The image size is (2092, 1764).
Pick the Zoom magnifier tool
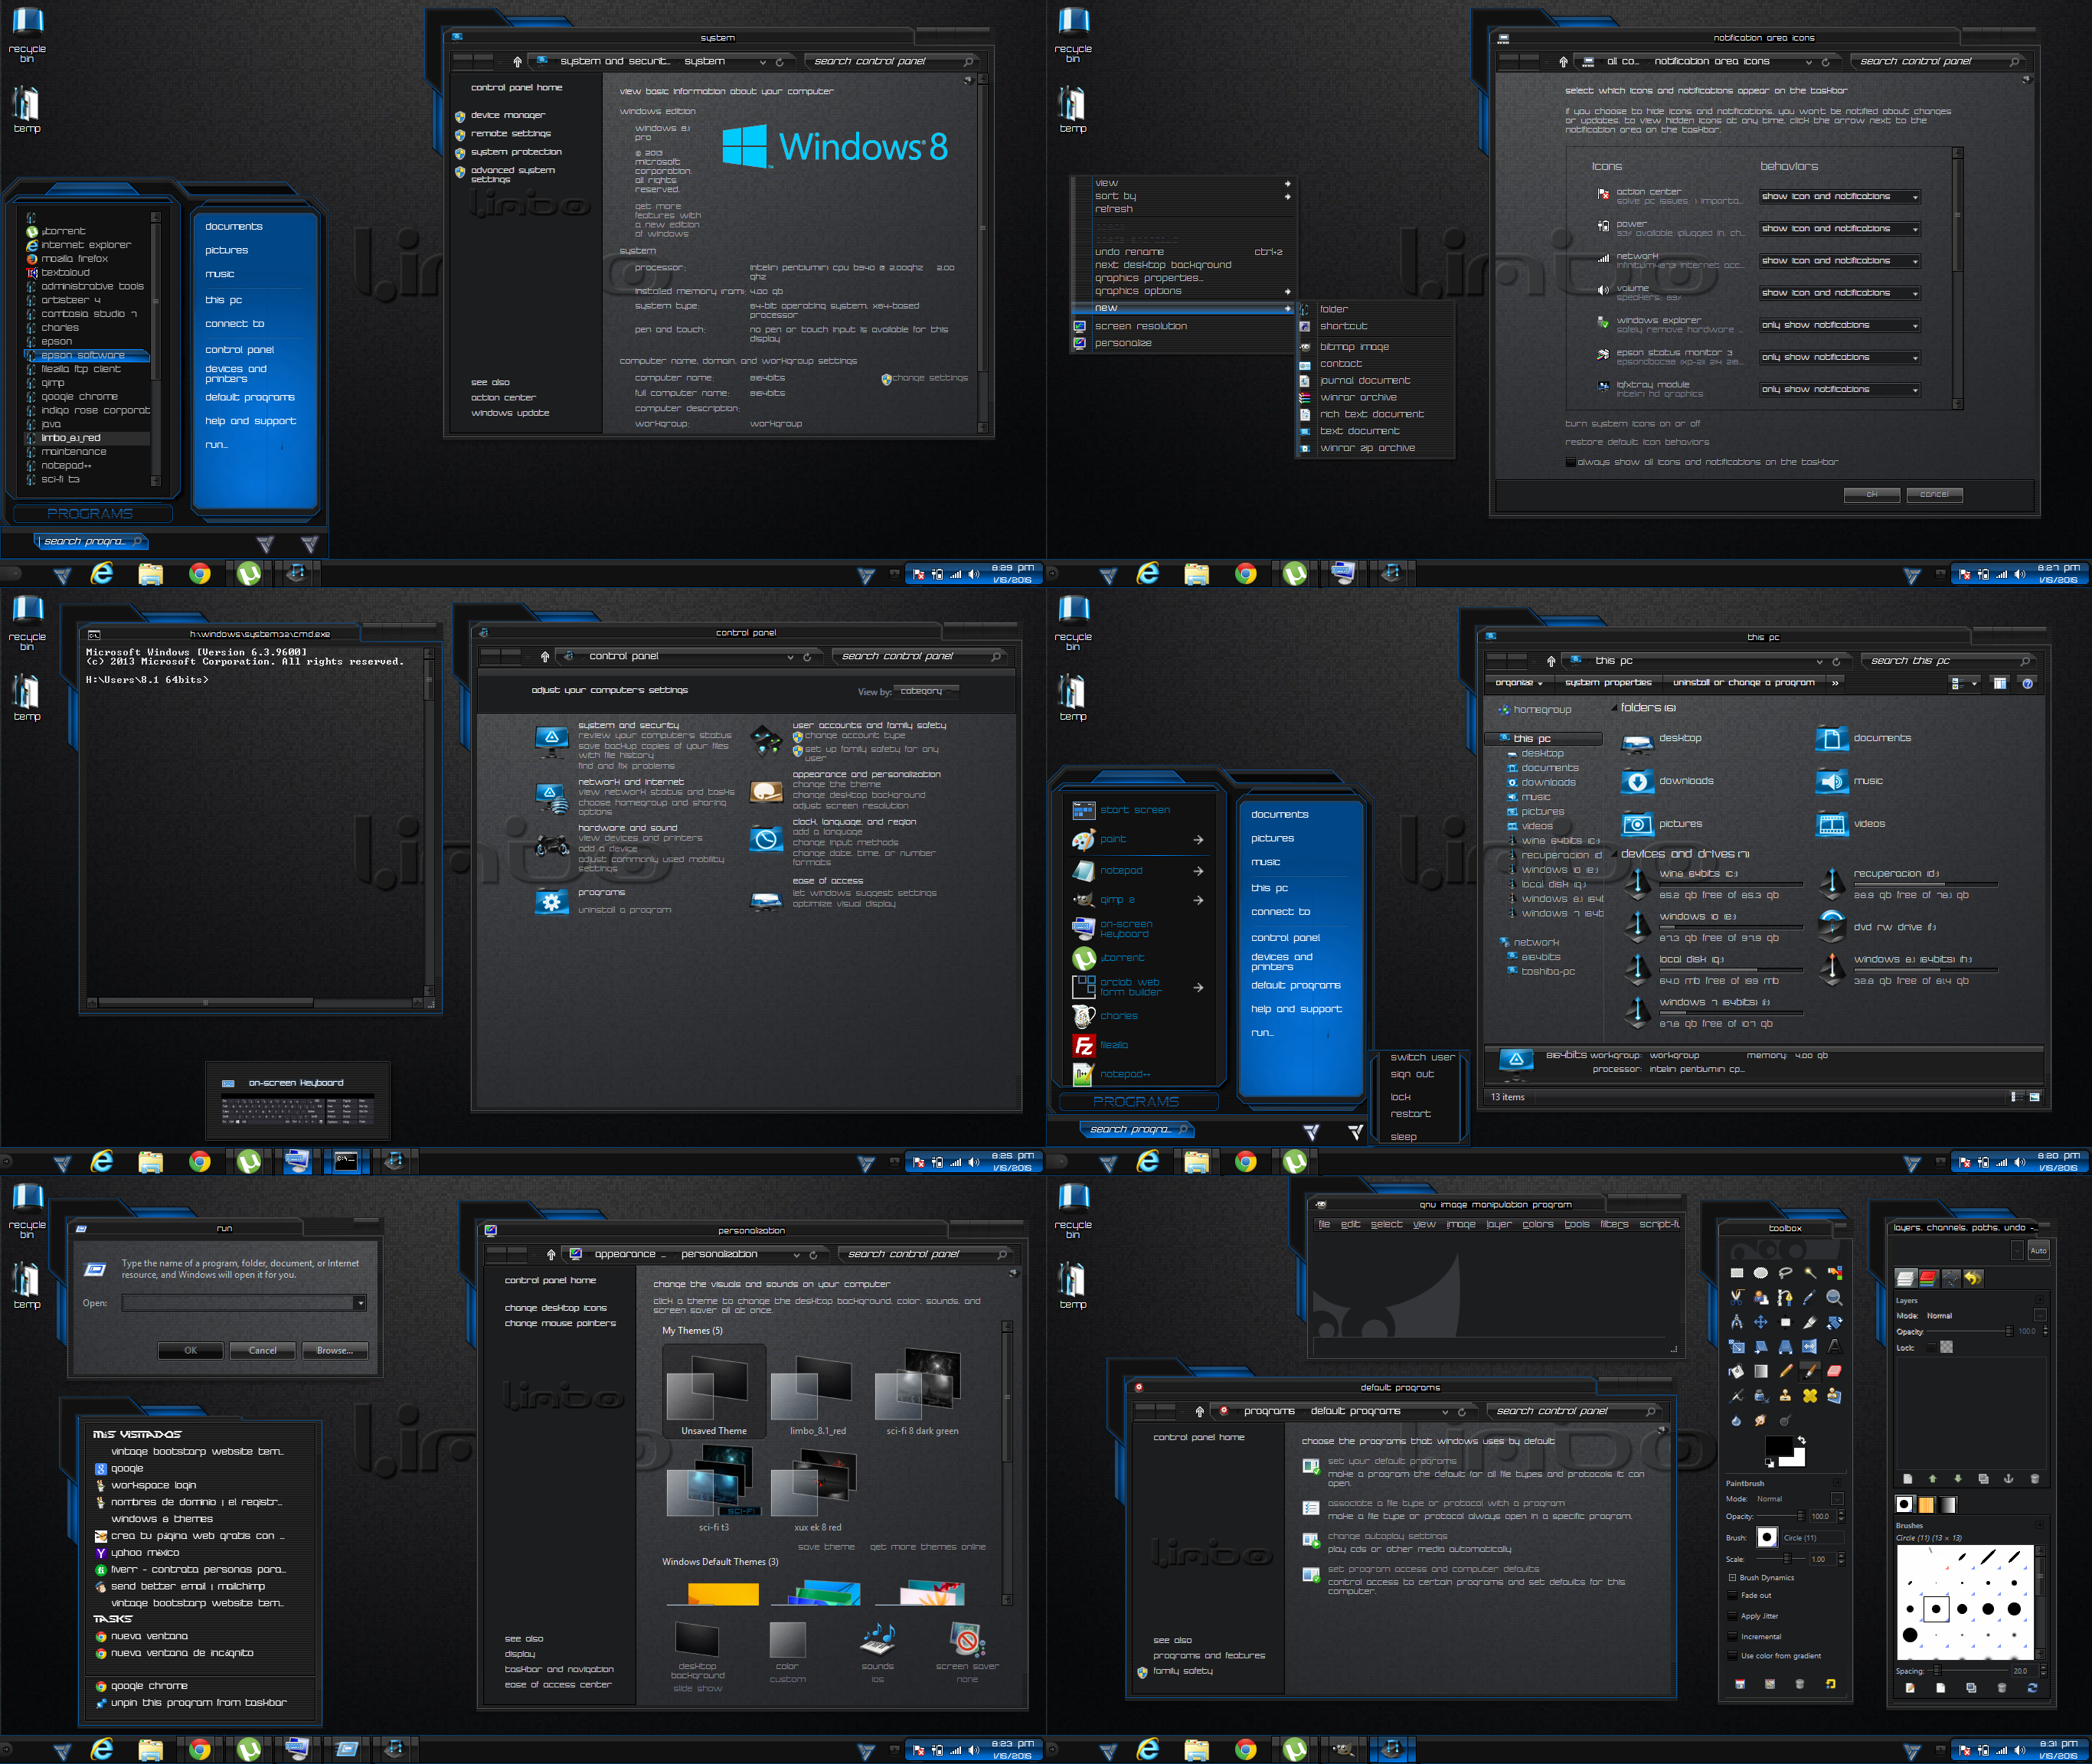[x=1834, y=1298]
